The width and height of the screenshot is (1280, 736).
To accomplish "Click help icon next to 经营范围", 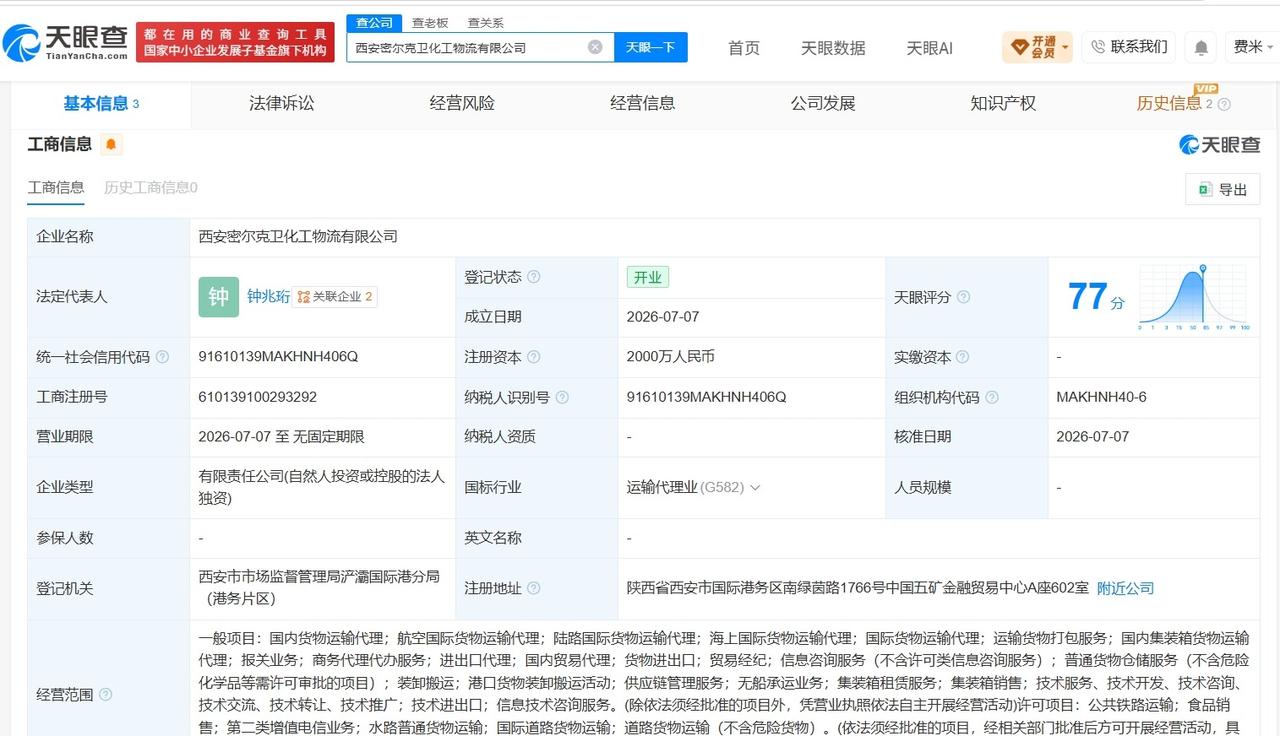I will (x=105, y=694).
